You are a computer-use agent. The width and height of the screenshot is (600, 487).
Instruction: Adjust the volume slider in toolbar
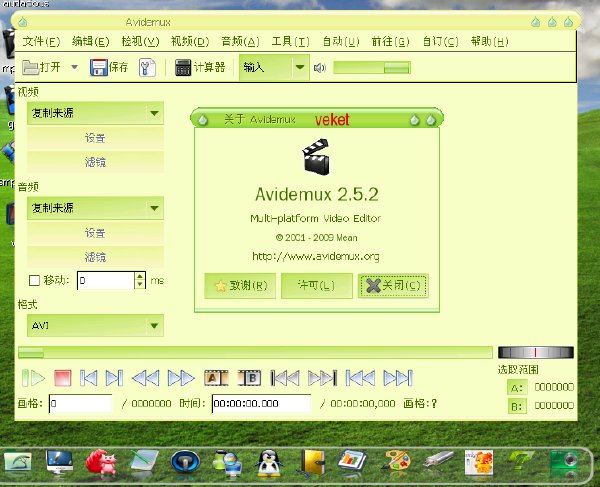coord(372,68)
